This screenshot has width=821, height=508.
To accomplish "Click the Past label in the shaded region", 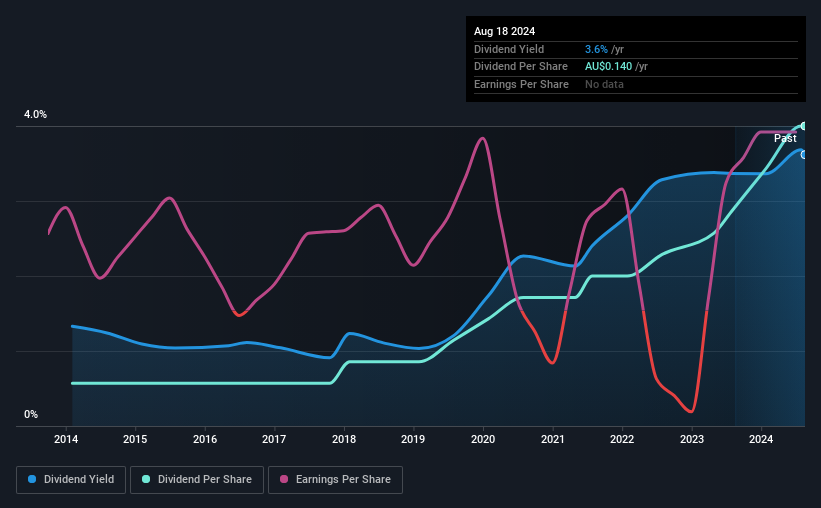I will pyautogui.click(x=785, y=138).
